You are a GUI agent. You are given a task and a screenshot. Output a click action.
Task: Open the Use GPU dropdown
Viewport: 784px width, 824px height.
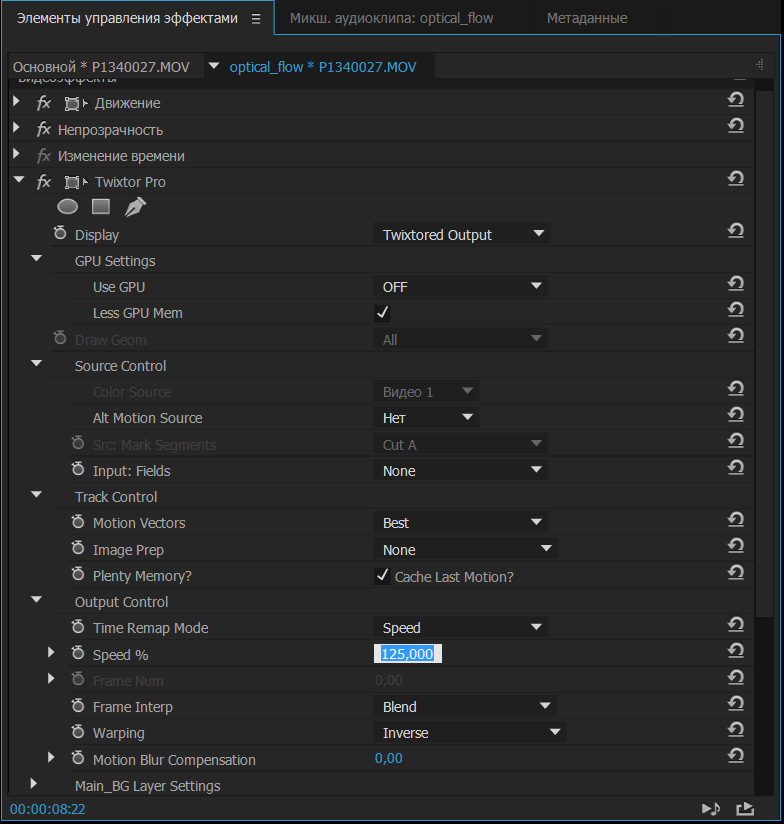[x=461, y=287]
